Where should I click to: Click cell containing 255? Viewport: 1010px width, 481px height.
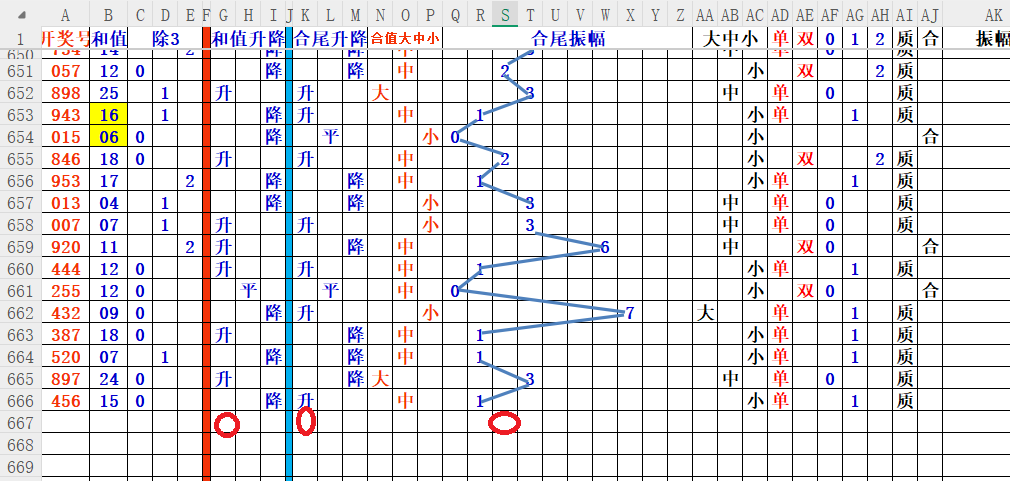(x=66, y=290)
